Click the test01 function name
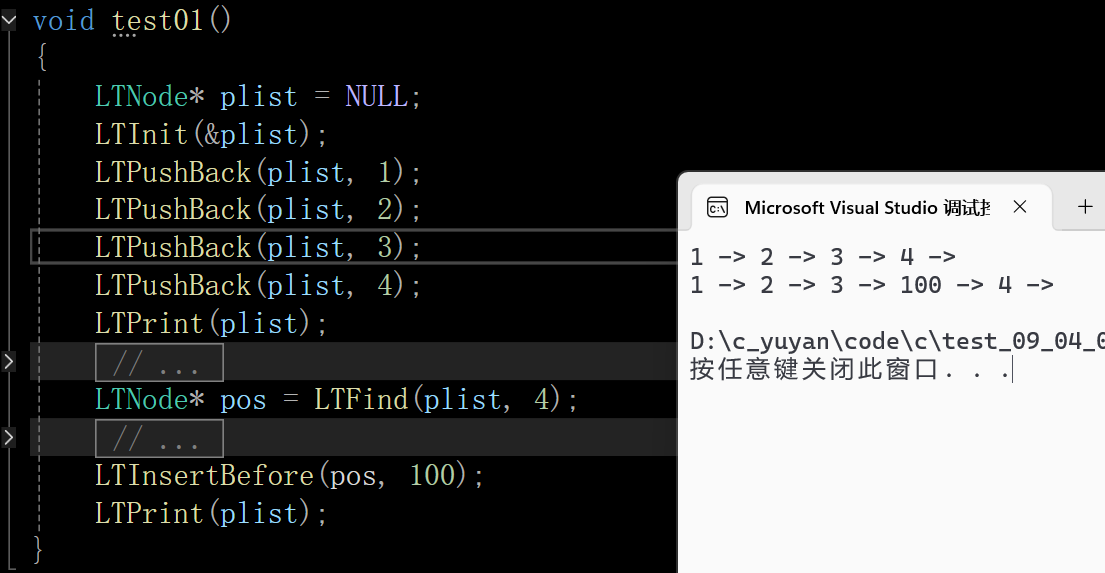Viewport: 1105px width, 573px height. [x=159, y=20]
